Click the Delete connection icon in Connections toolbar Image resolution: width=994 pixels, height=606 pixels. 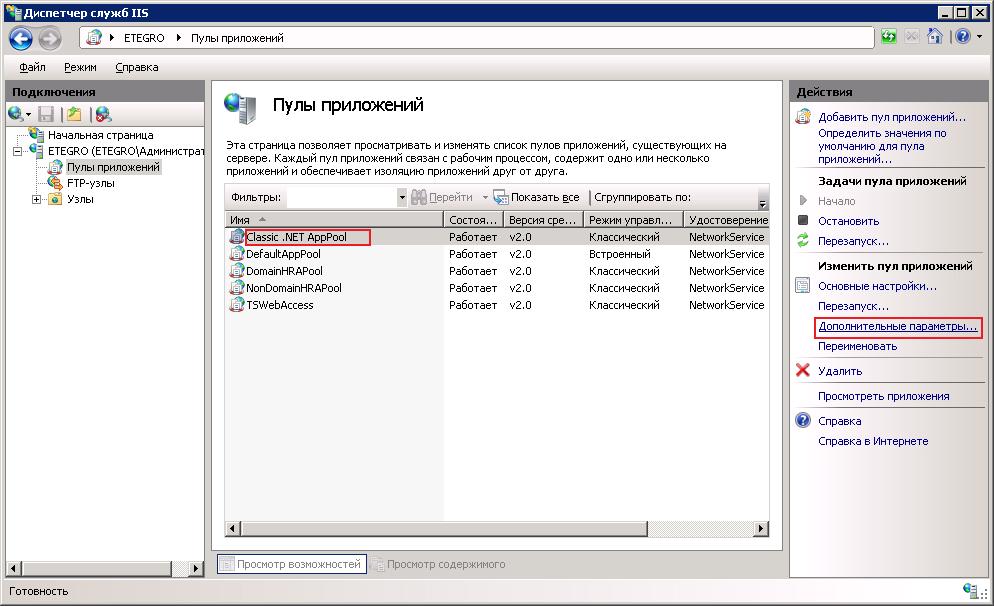(103, 114)
